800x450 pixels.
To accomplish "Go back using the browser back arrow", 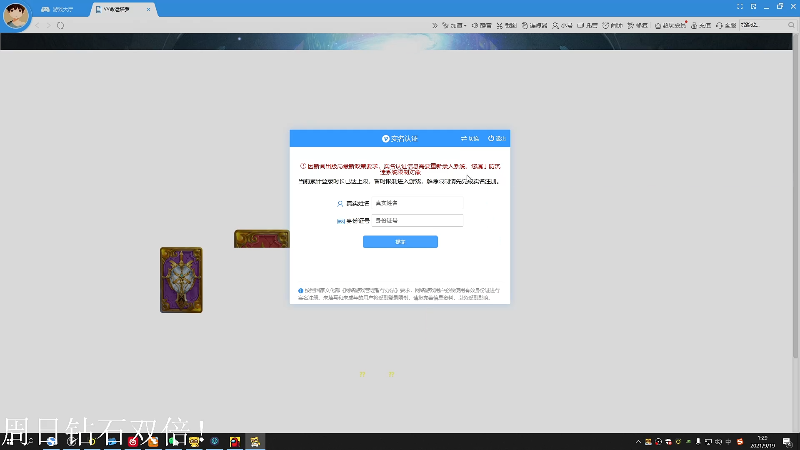I will [37, 26].
